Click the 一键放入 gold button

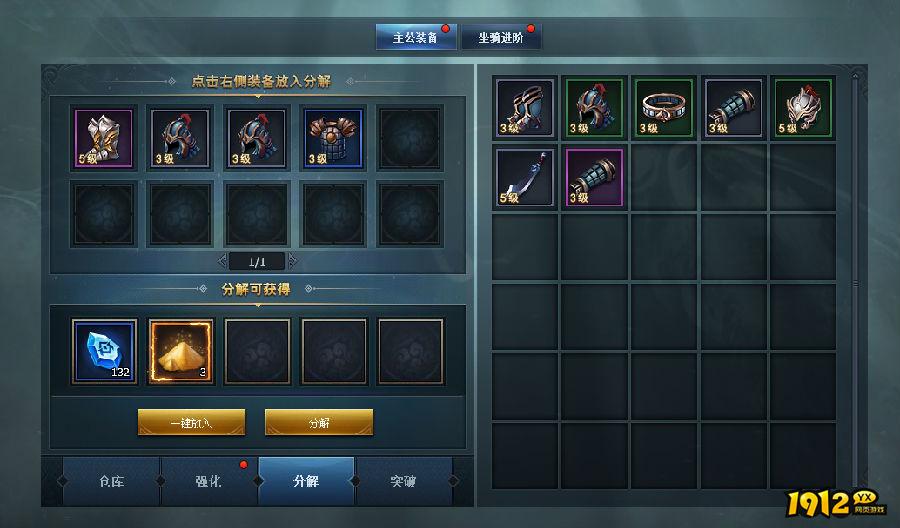tap(191, 422)
